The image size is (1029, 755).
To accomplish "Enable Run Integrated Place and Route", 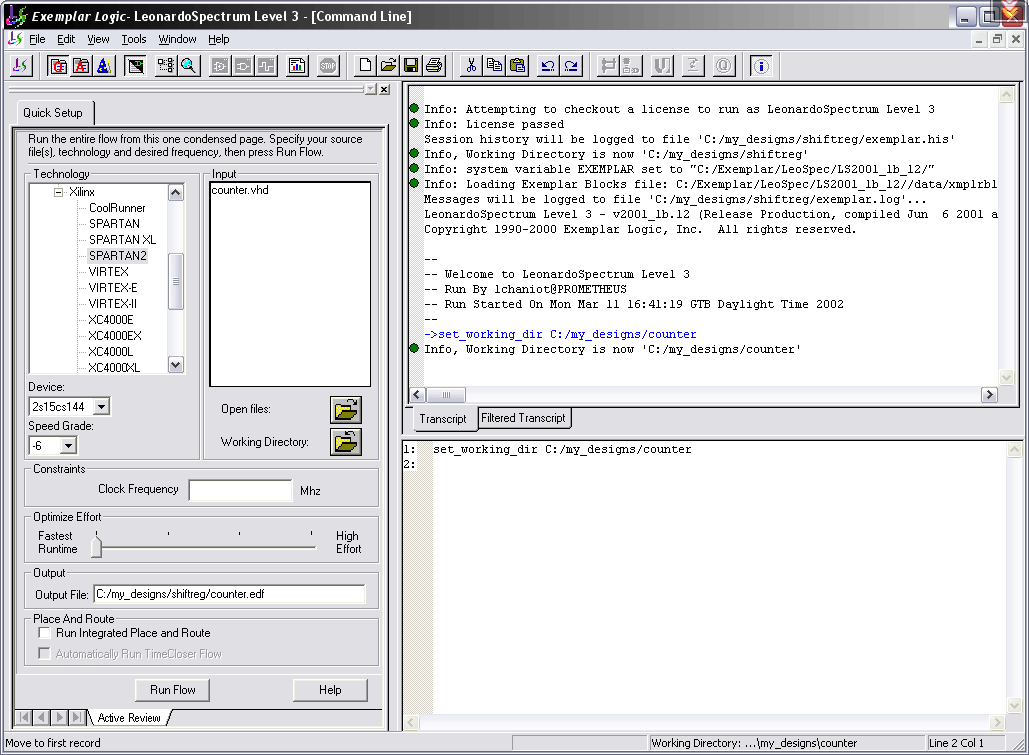I will (45, 633).
